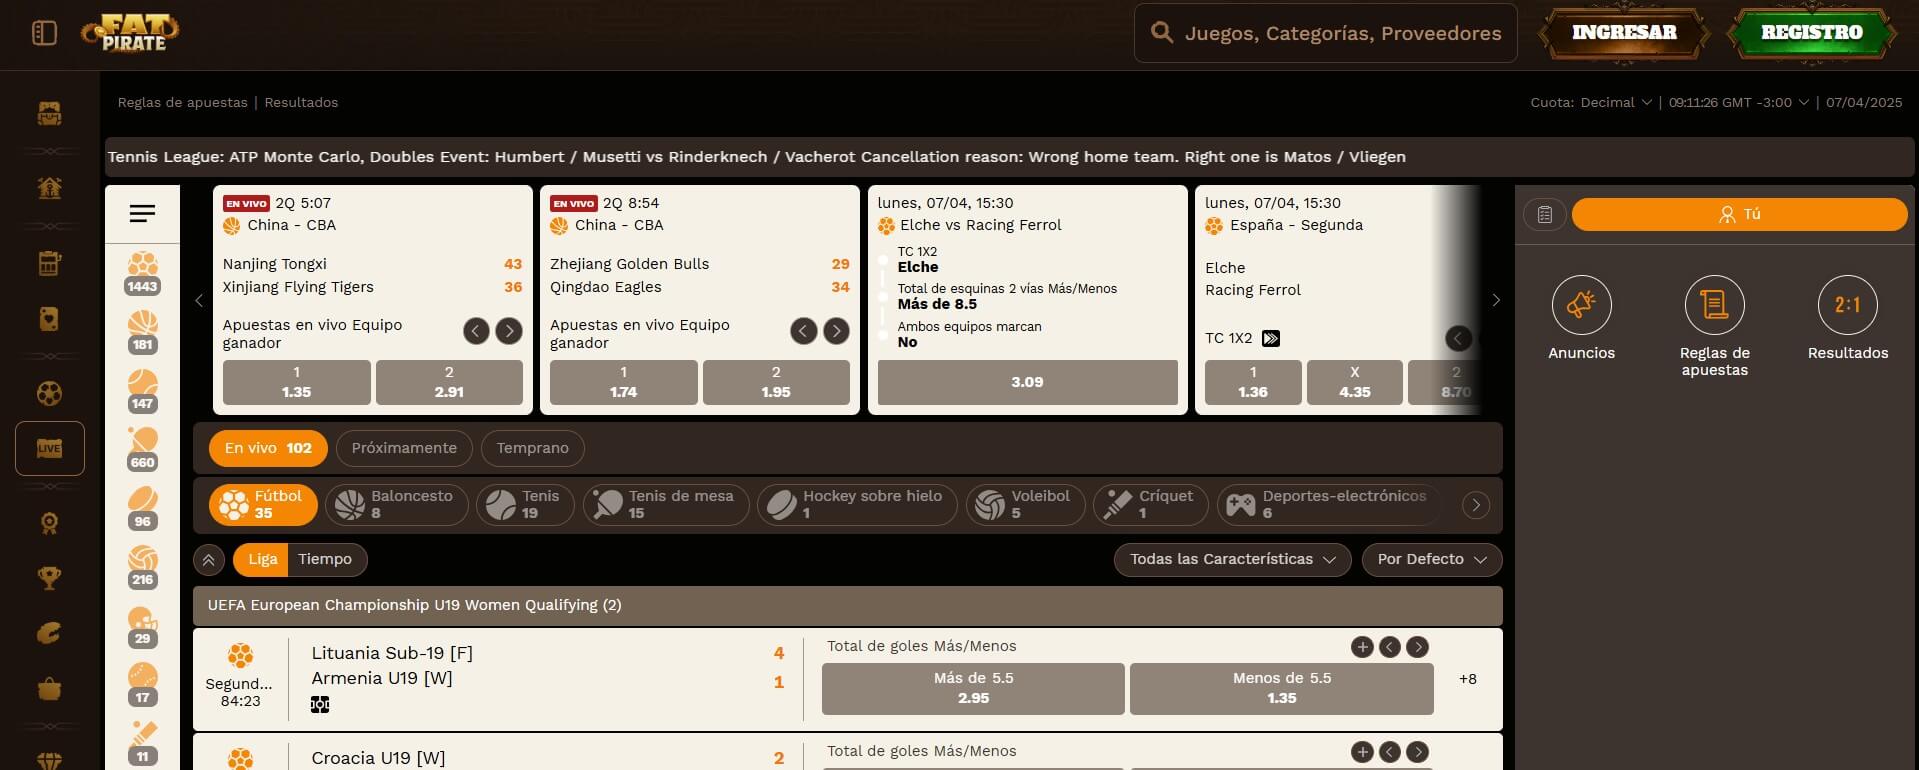Filter live events by Deportes-electrónicos
Screen dimensions: 1919x770
(1328, 505)
